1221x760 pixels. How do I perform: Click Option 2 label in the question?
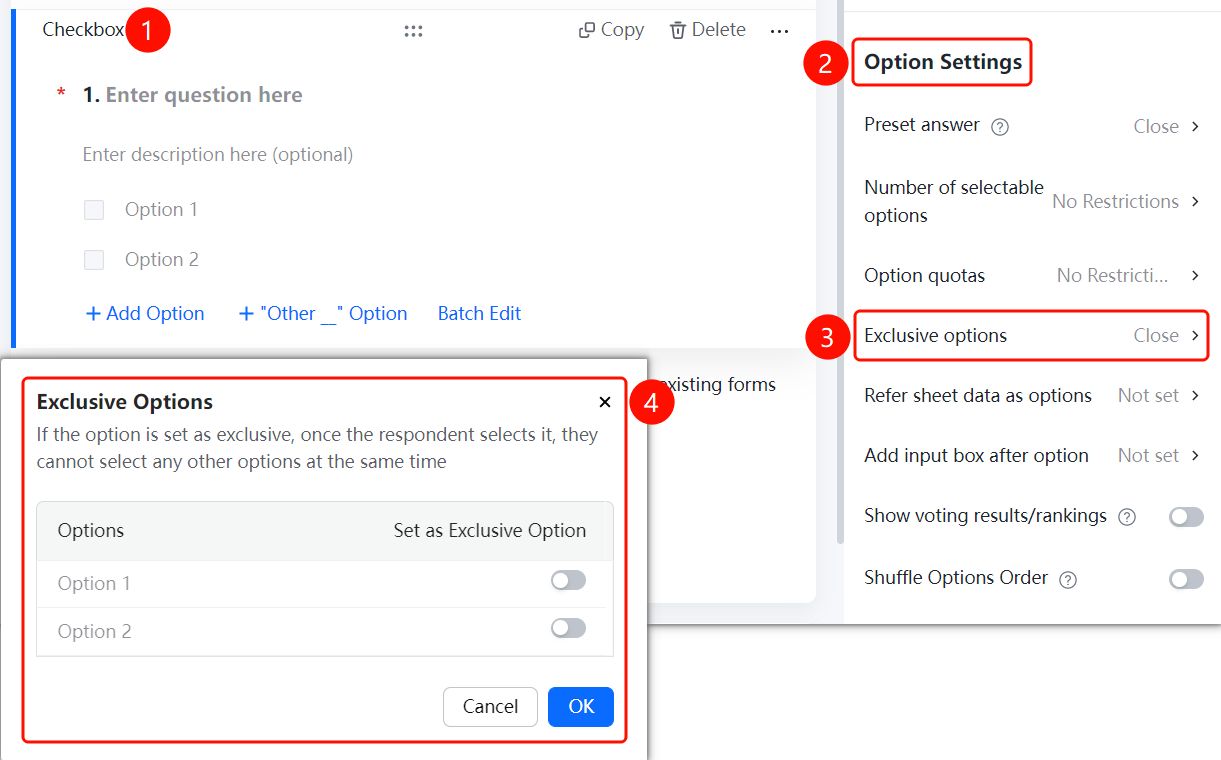coord(162,260)
